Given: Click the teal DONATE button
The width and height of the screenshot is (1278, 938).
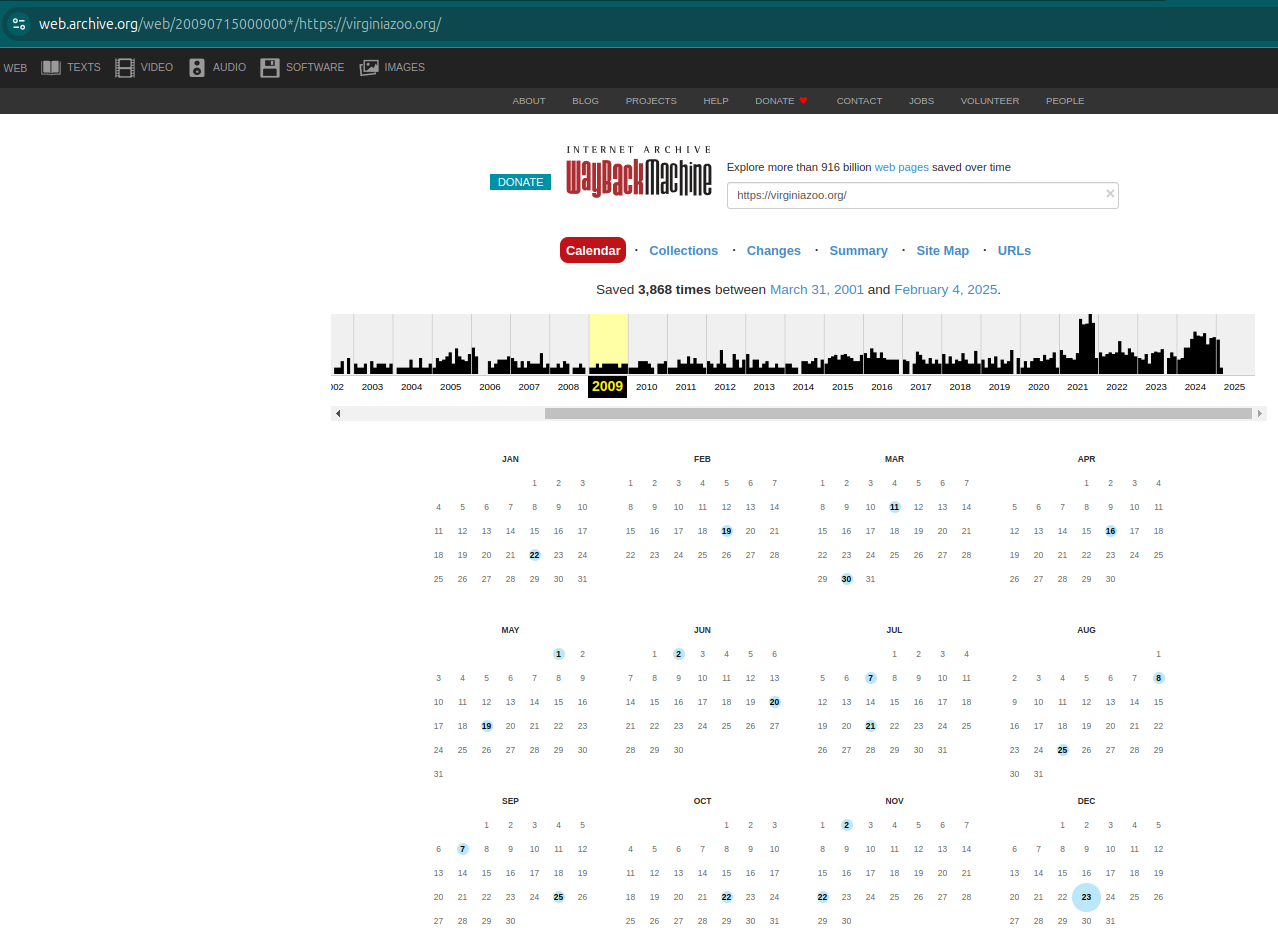Looking at the screenshot, I should click(x=520, y=182).
